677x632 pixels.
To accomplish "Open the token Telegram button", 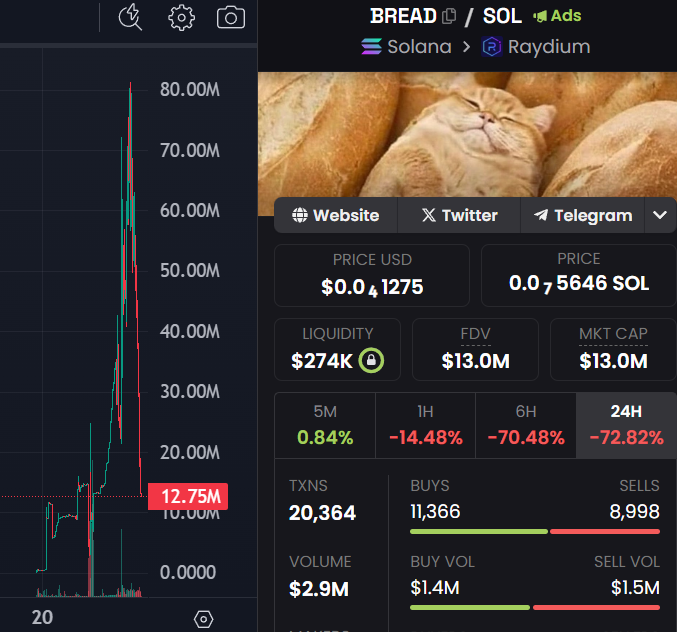I will point(582,215).
